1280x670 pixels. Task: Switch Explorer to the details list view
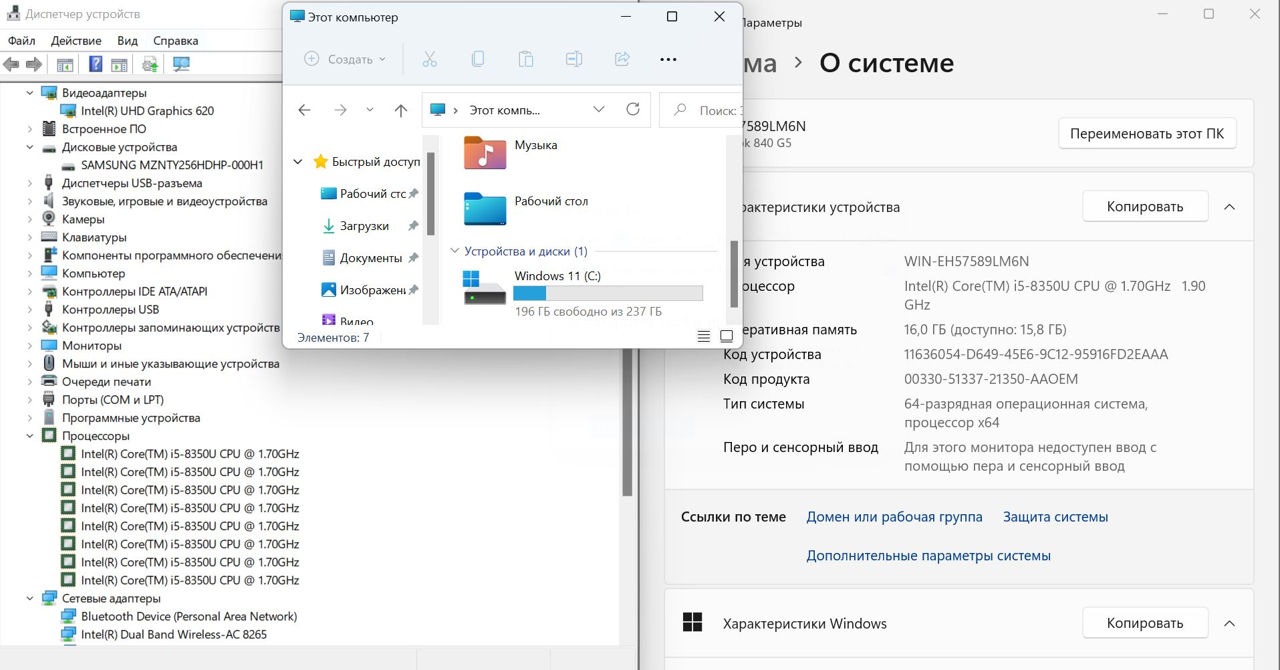(x=704, y=337)
